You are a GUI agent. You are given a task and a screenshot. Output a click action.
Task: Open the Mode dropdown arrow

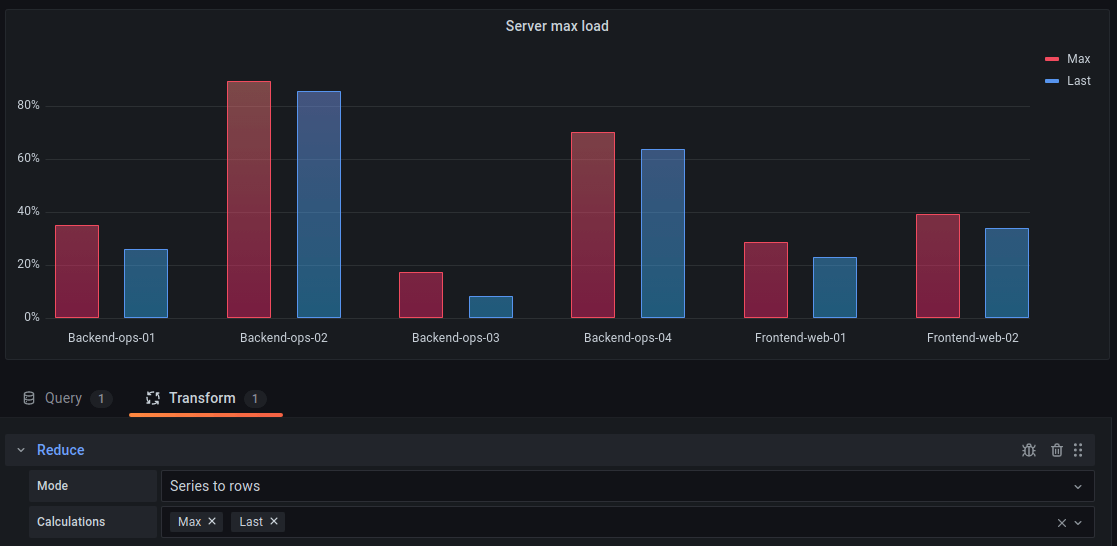[x=1078, y=487]
